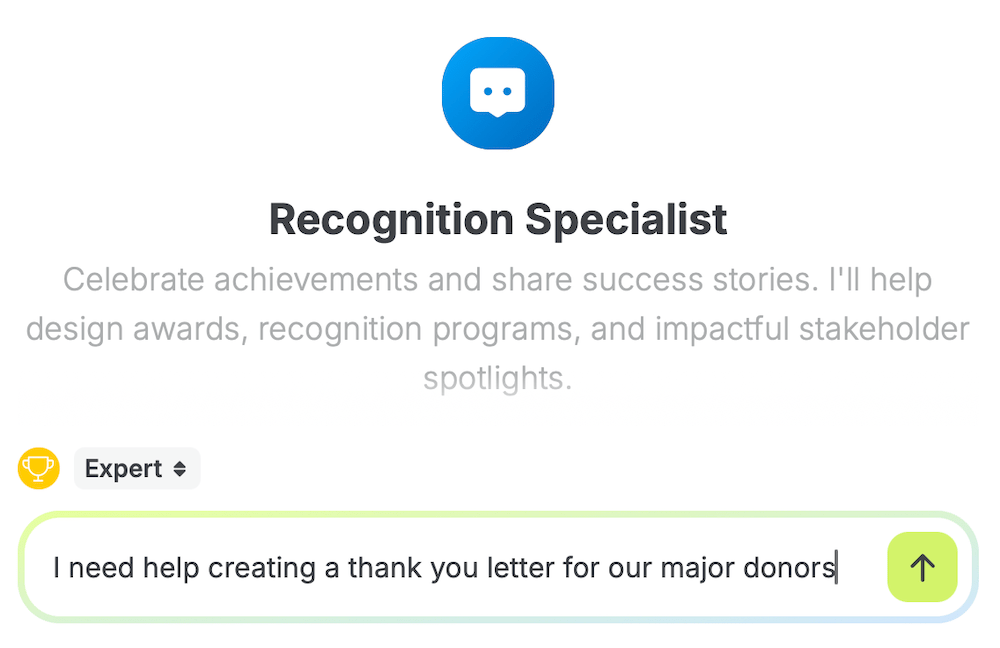Click the "design awards, recognition programs" line
This screenshot has width=1000, height=648.
tap(498, 329)
